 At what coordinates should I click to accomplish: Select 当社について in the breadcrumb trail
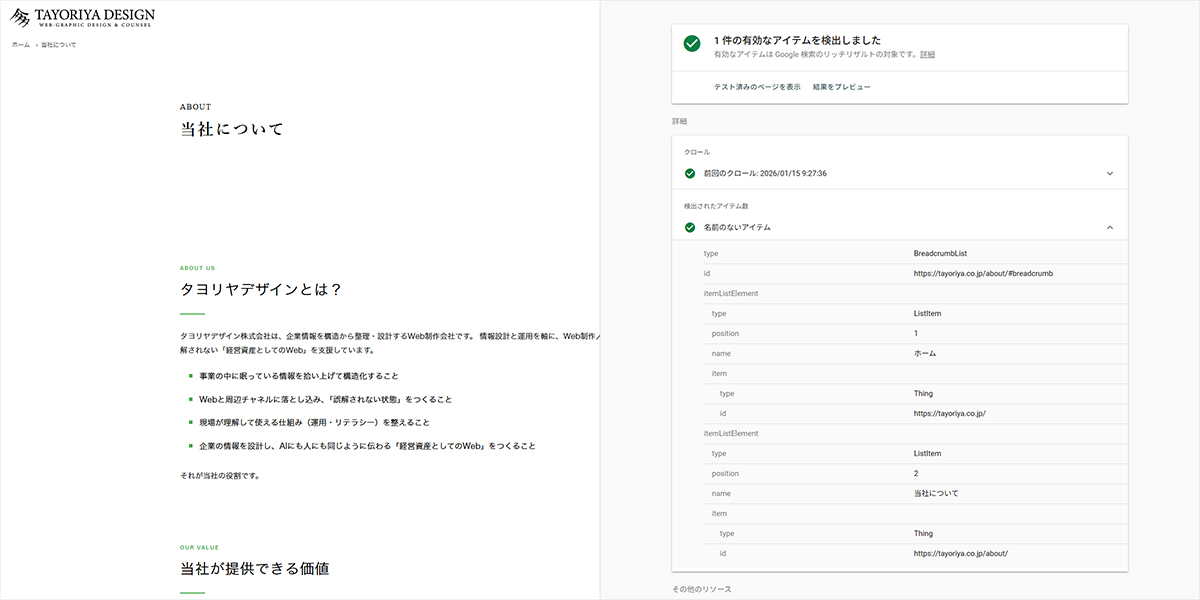pos(60,44)
